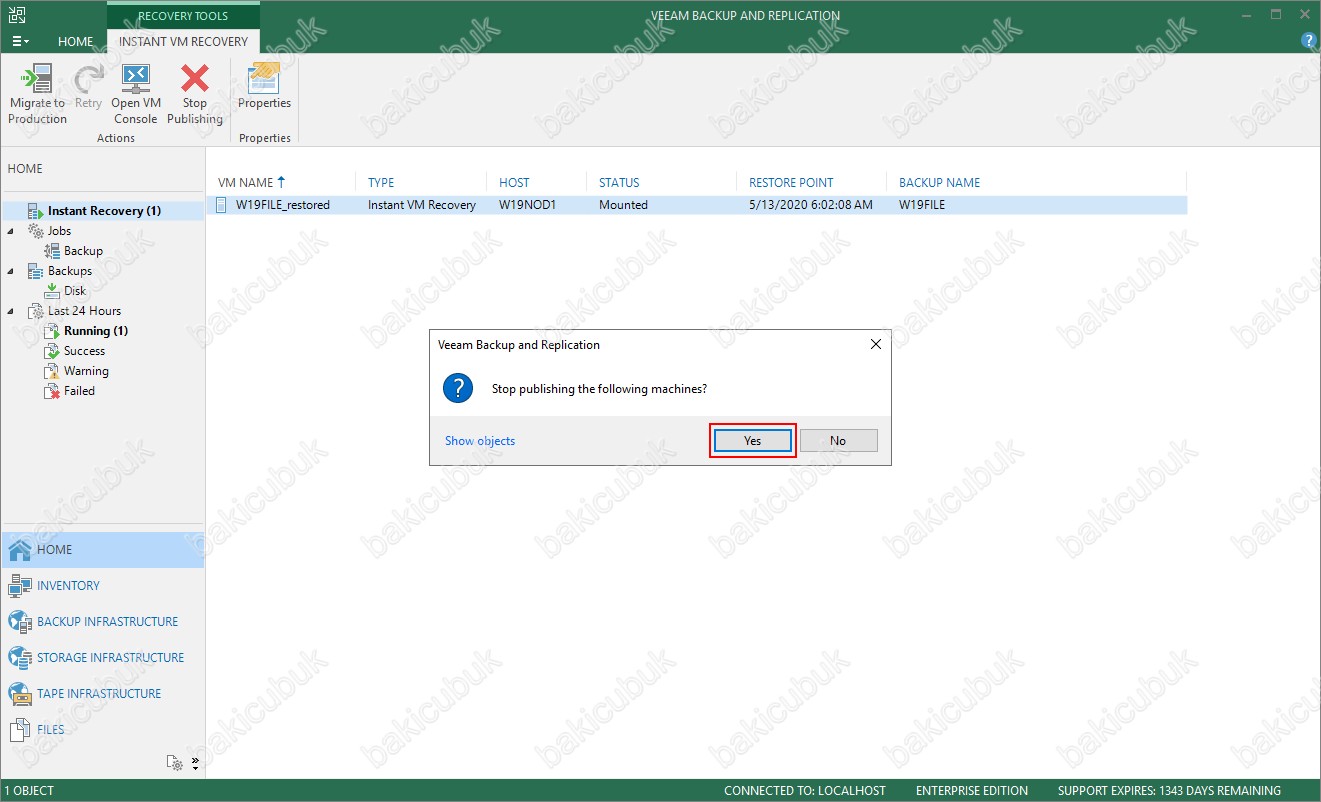The height and width of the screenshot is (802, 1321).
Task: Open navigation pane options gear icon
Action: point(176,763)
